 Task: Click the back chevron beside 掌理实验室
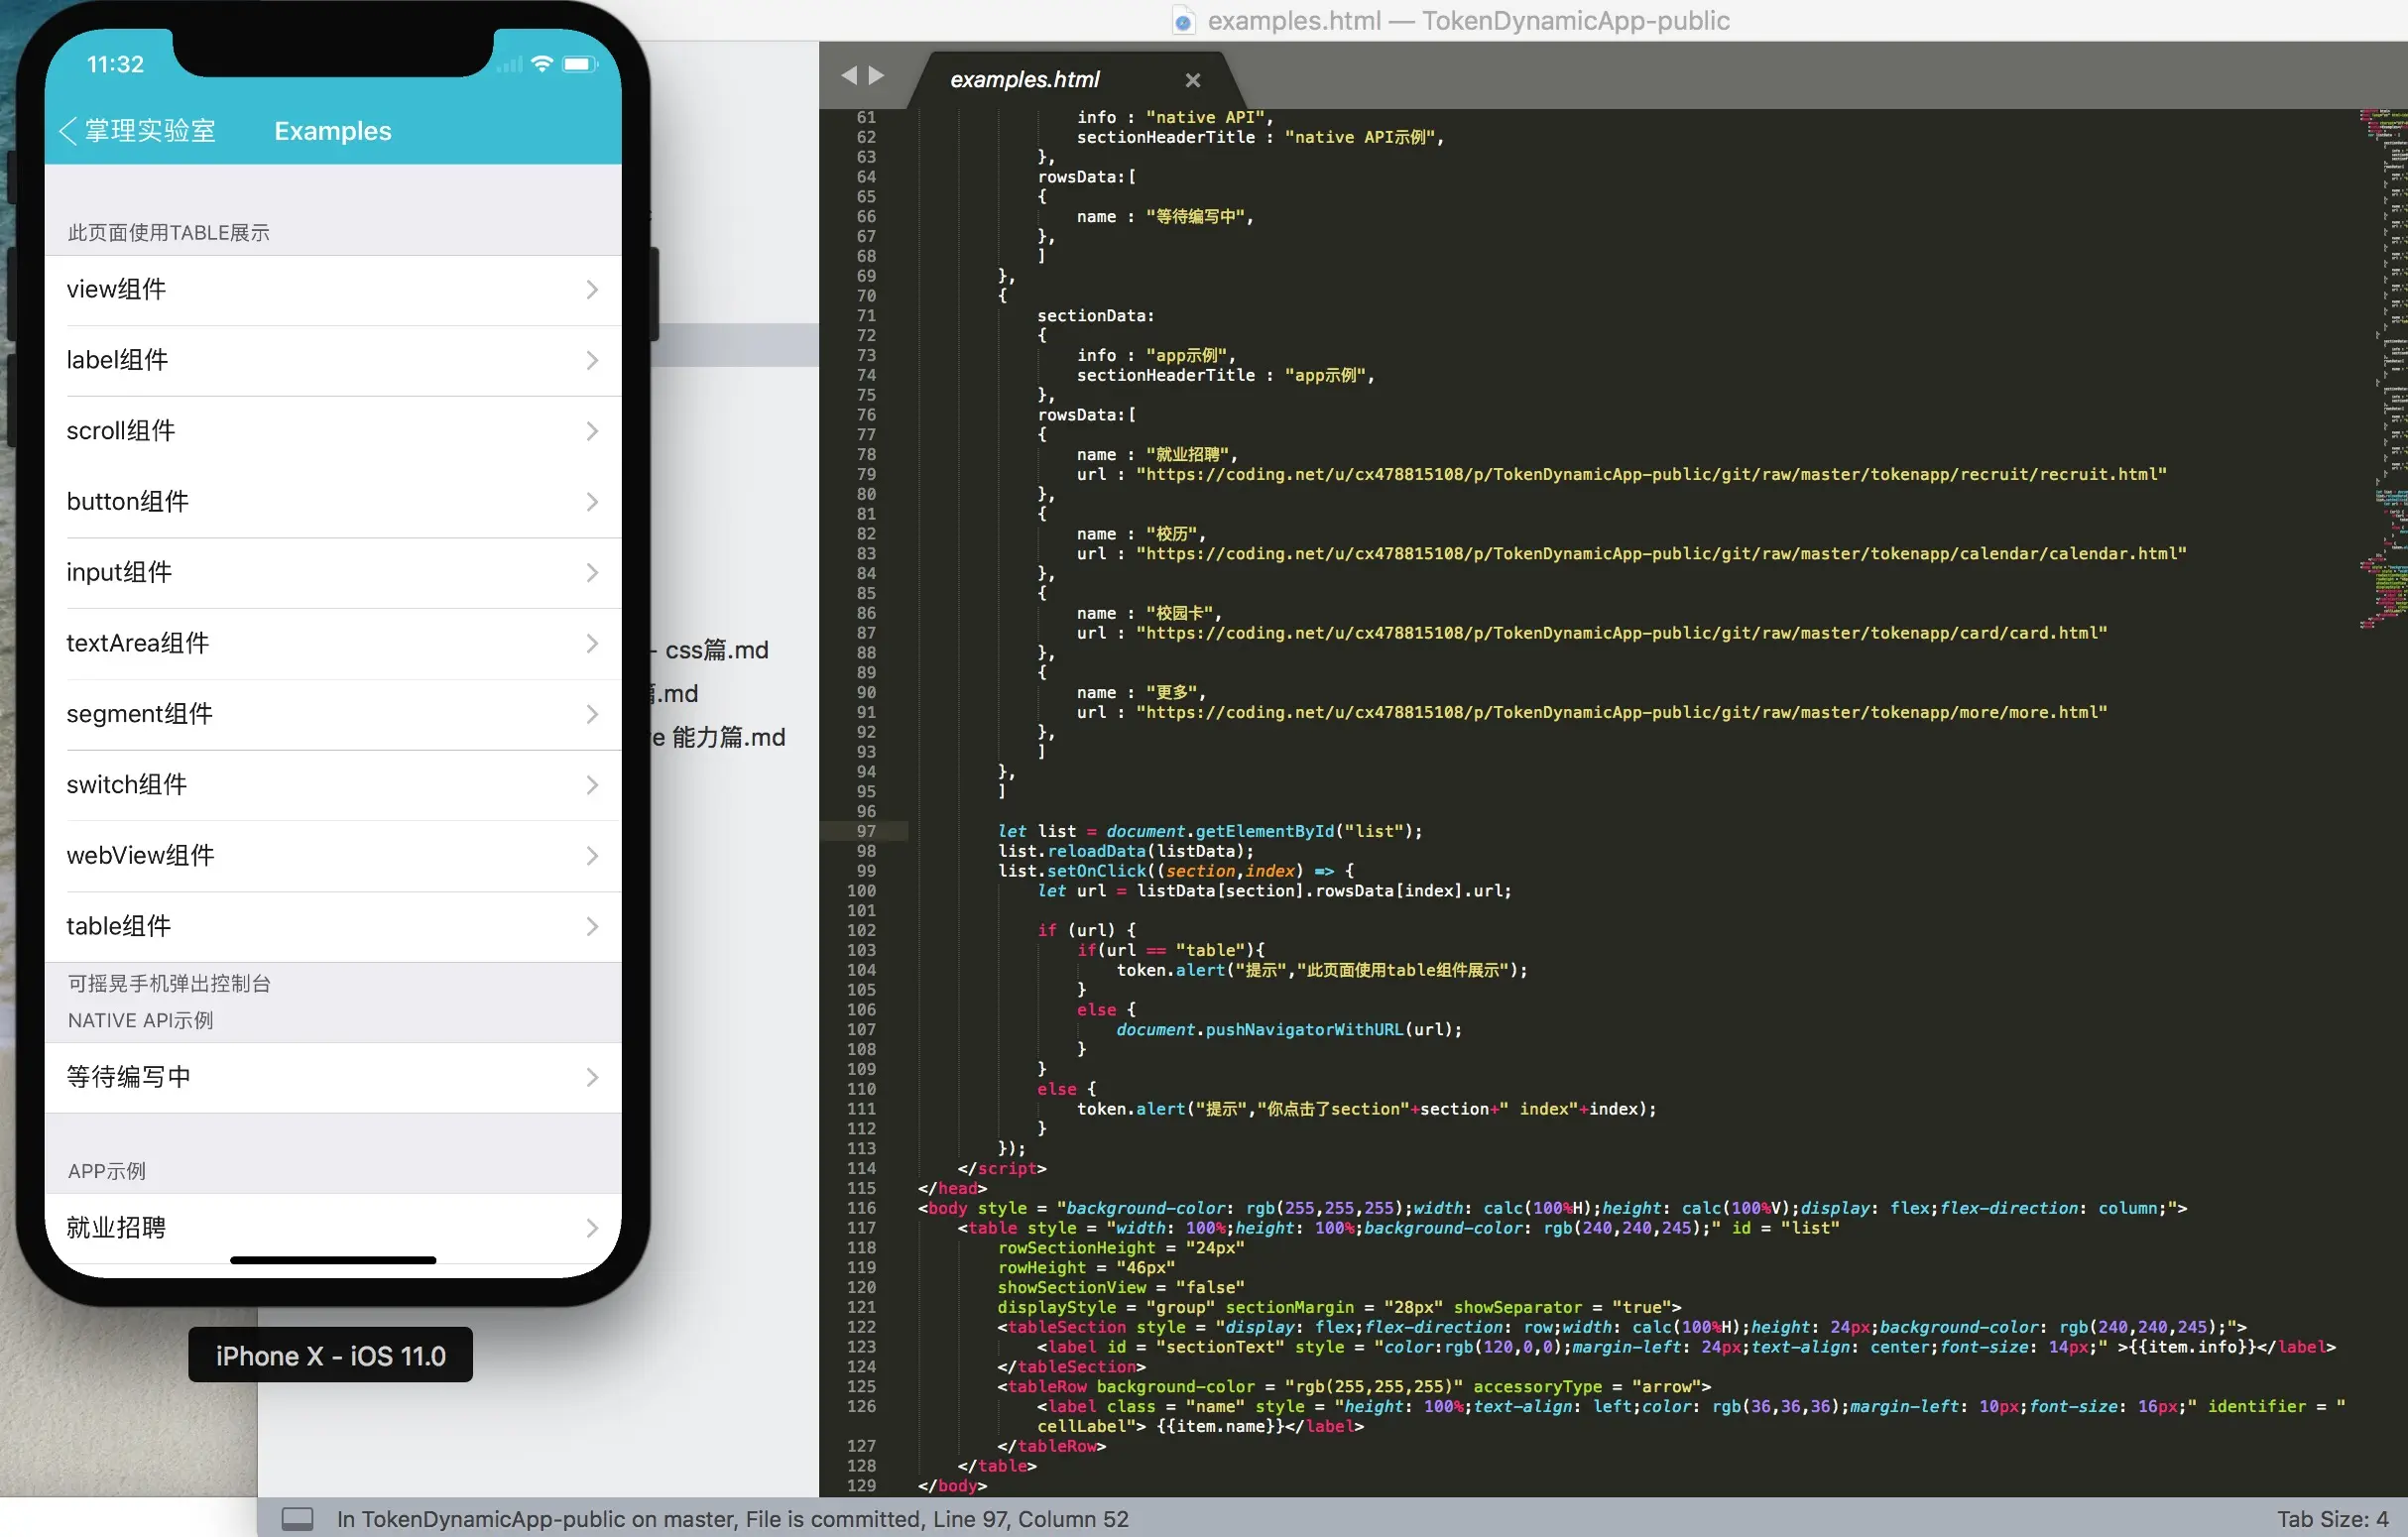point(68,131)
